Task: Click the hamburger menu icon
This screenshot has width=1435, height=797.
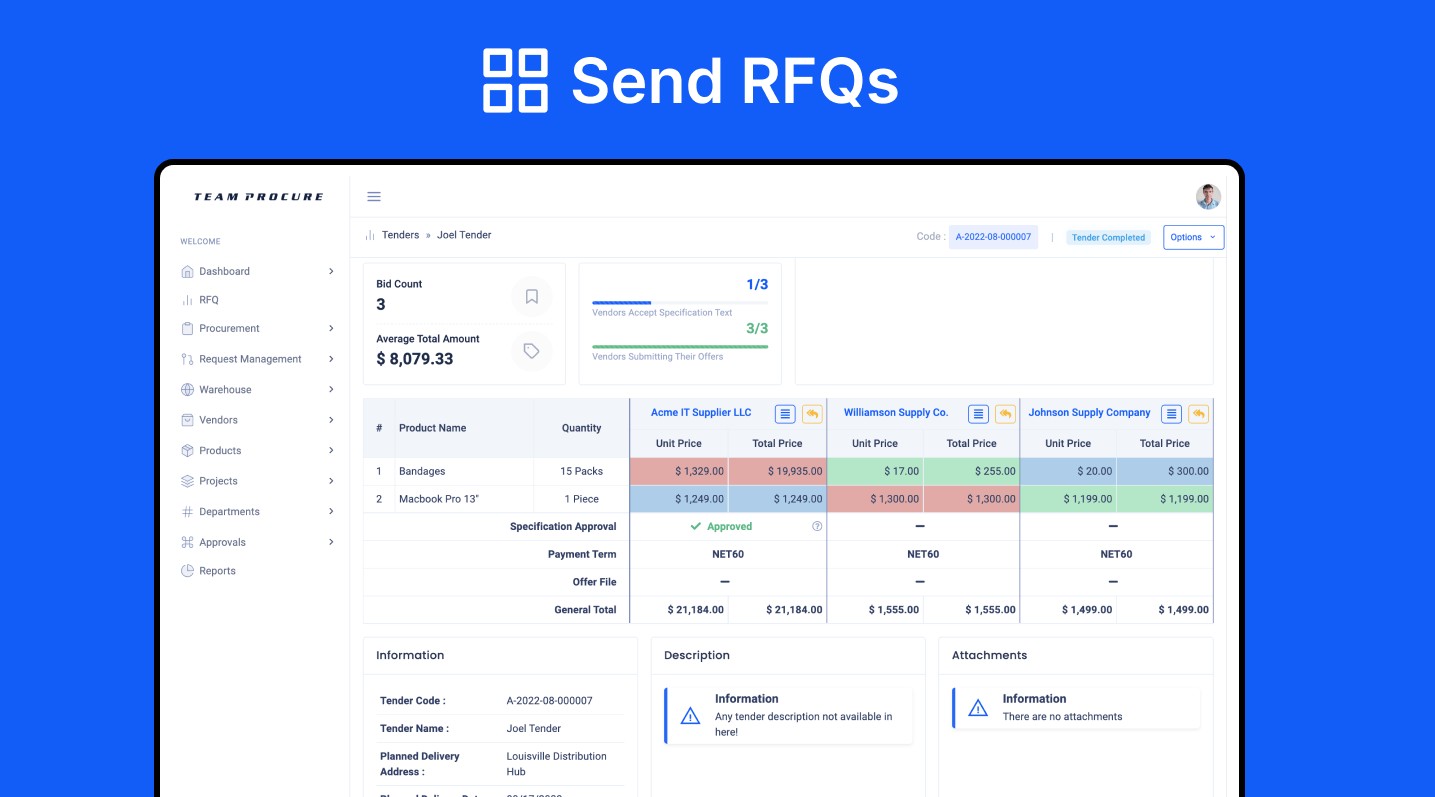Action: point(374,197)
